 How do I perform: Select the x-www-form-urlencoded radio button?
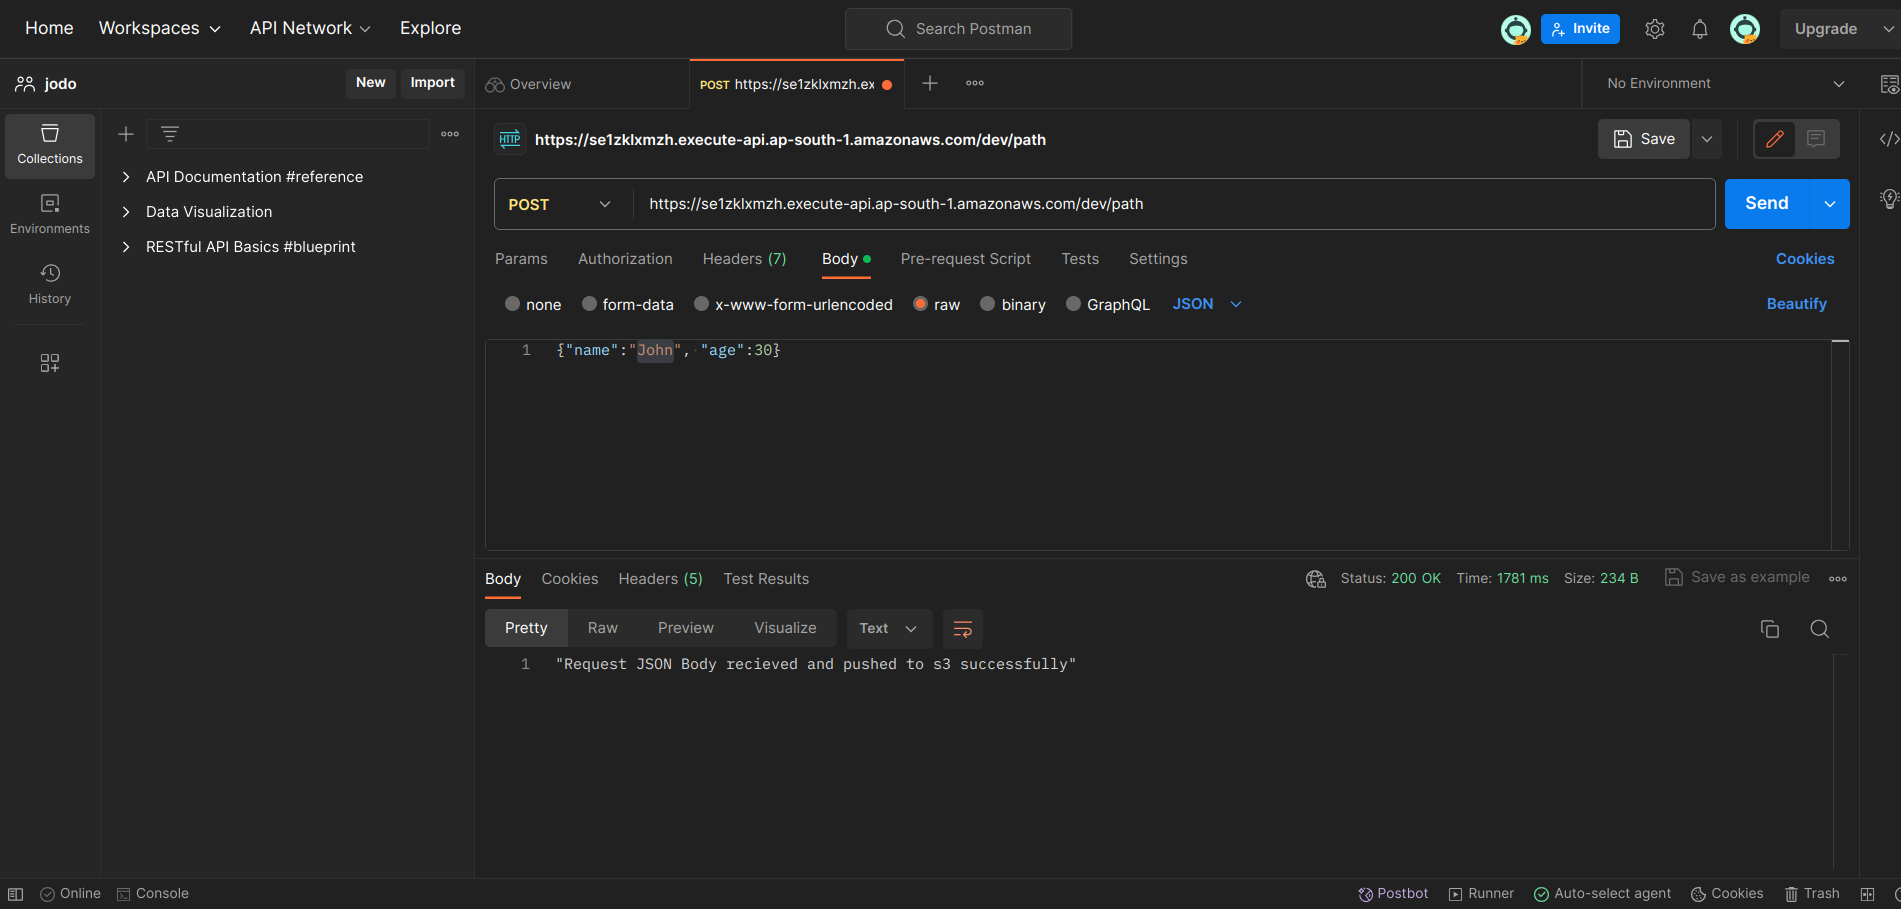[x=701, y=304]
